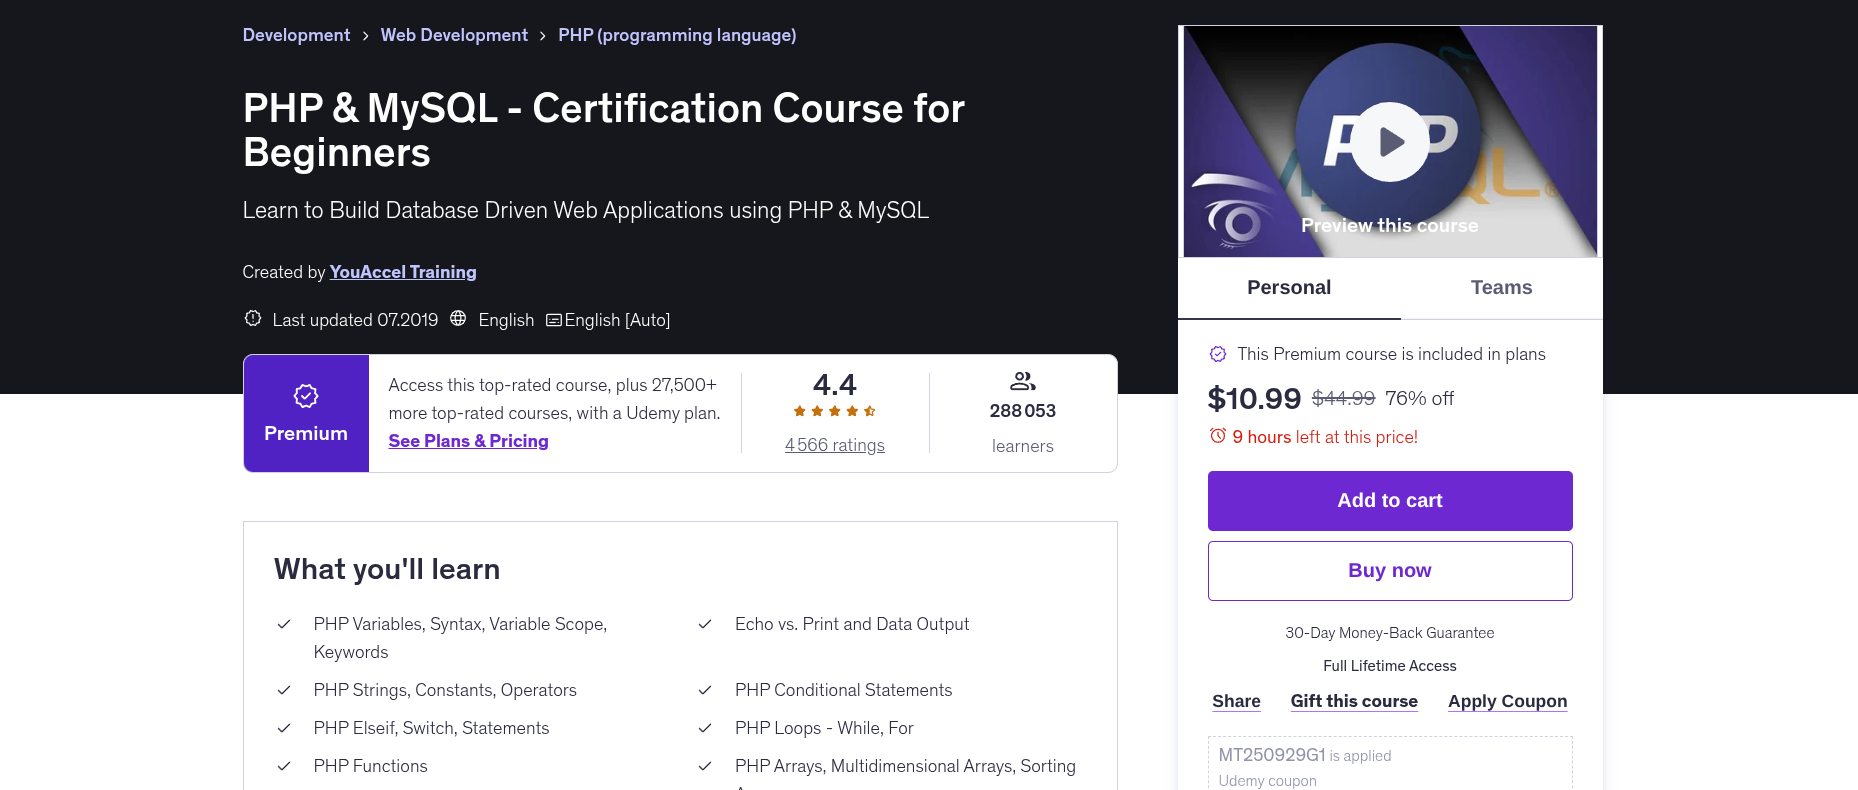
Task: Click the Share link
Action: click(1236, 701)
